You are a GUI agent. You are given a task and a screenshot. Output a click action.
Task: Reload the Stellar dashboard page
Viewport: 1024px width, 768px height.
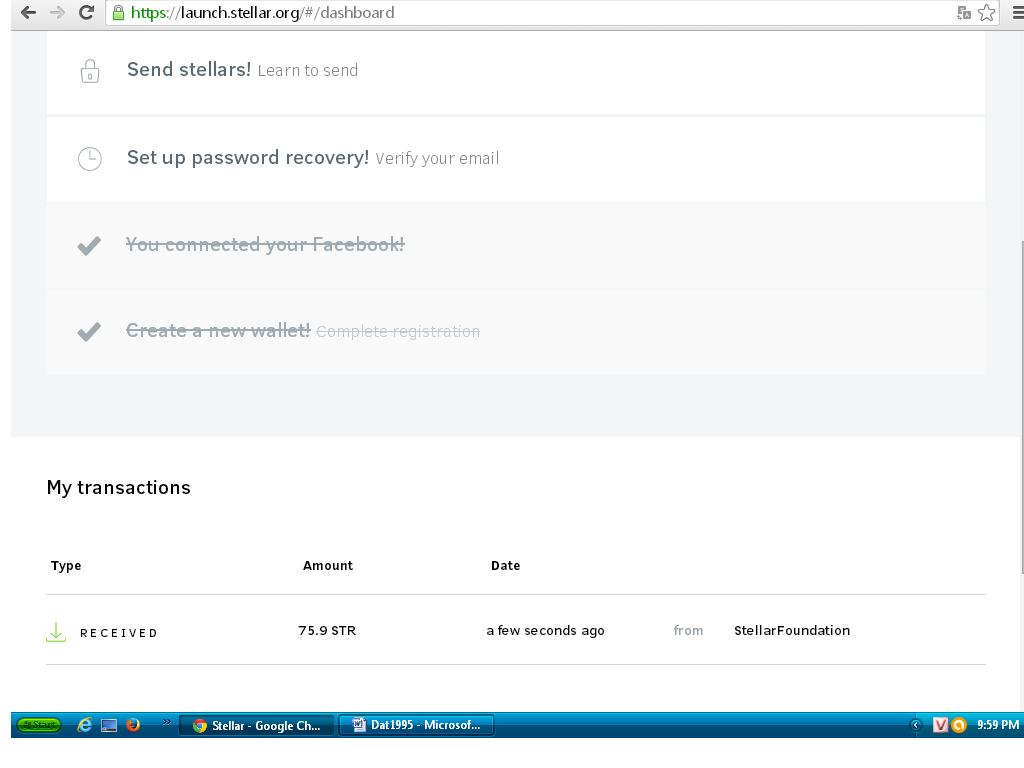pos(86,12)
